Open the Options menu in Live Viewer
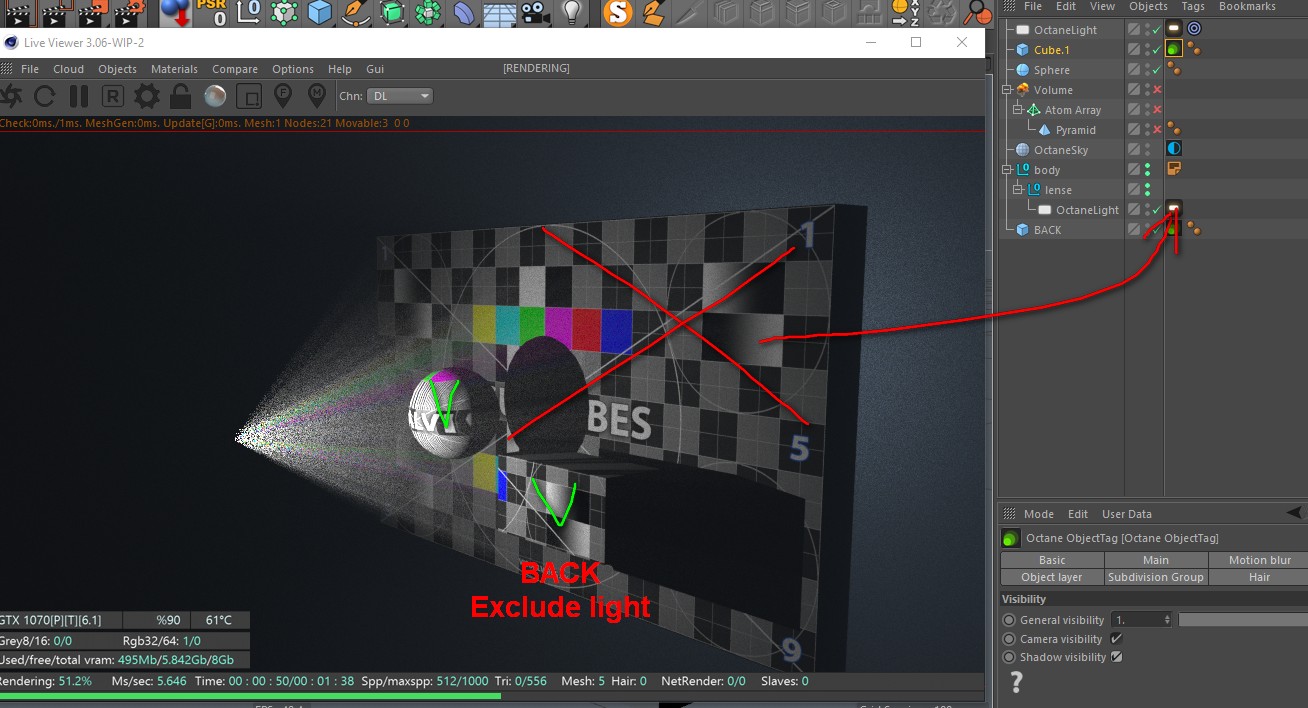The height and width of the screenshot is (708, 1308). pyautogui.click(x=293, y=69)
